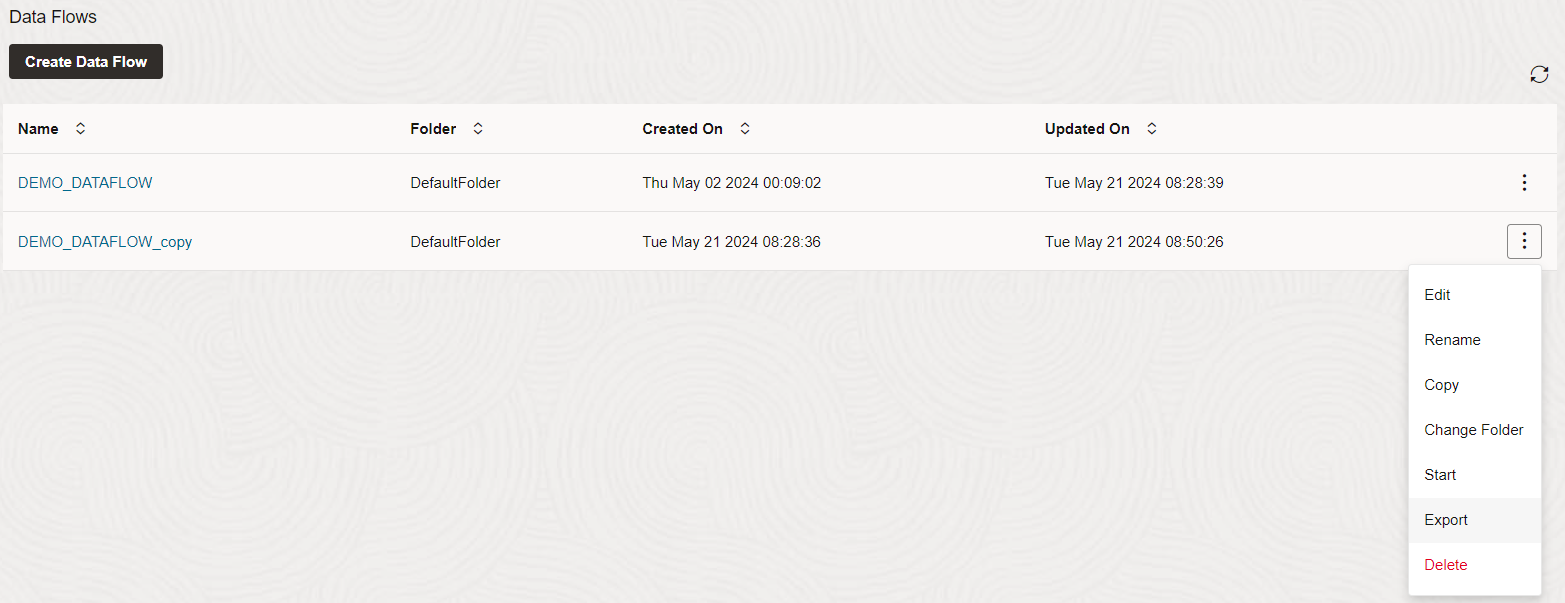The image size is (1565, 603).
Task: Click the DefaultFolder cell in DEMO_DATAFLOW row
Action: point(455,183)
